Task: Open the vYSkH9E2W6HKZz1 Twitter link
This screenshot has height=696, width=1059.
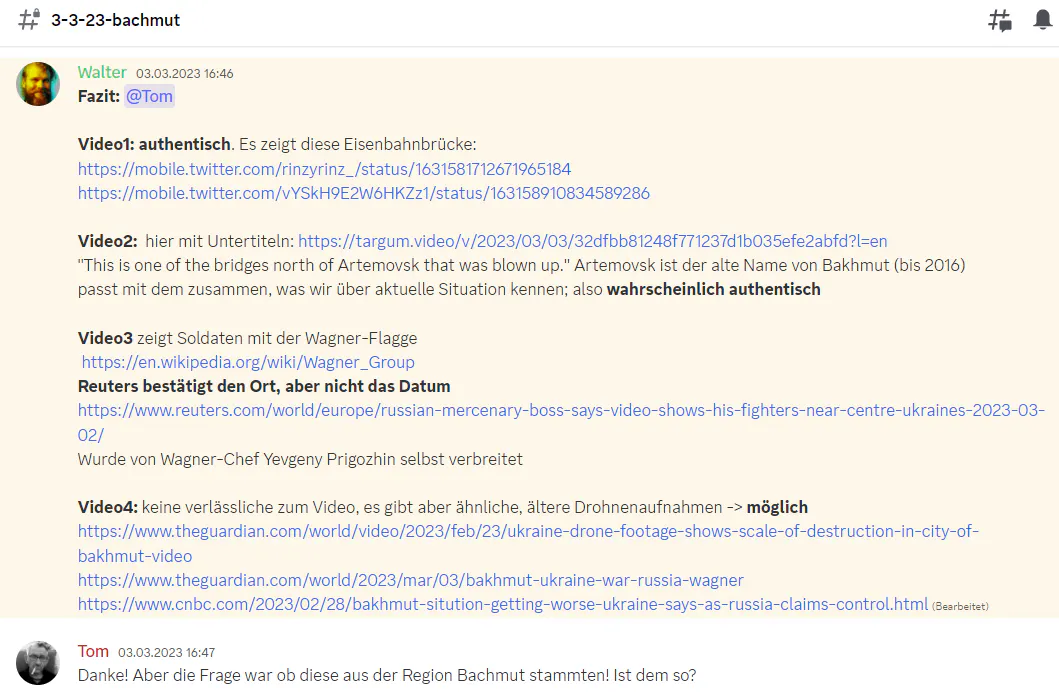Action: point(363,193)
